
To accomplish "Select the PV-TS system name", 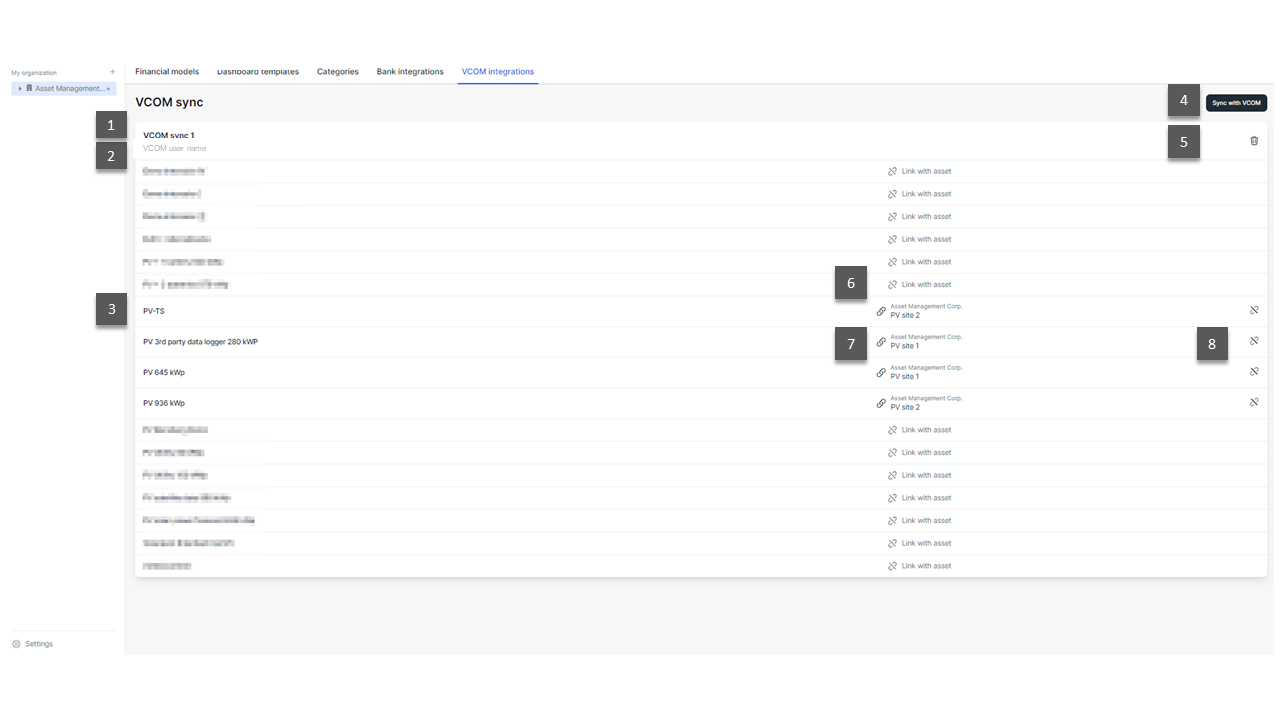I will point(154,311).
